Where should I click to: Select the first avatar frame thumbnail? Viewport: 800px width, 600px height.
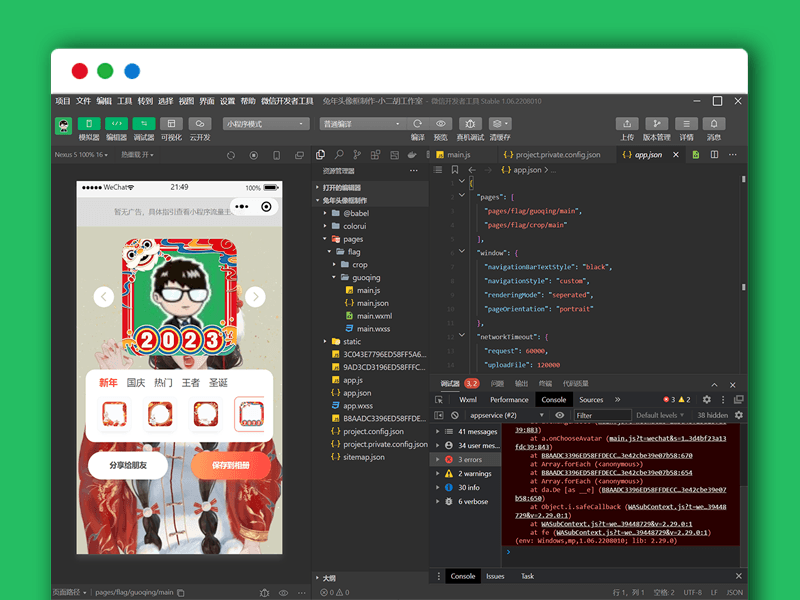tap(113, 412)
